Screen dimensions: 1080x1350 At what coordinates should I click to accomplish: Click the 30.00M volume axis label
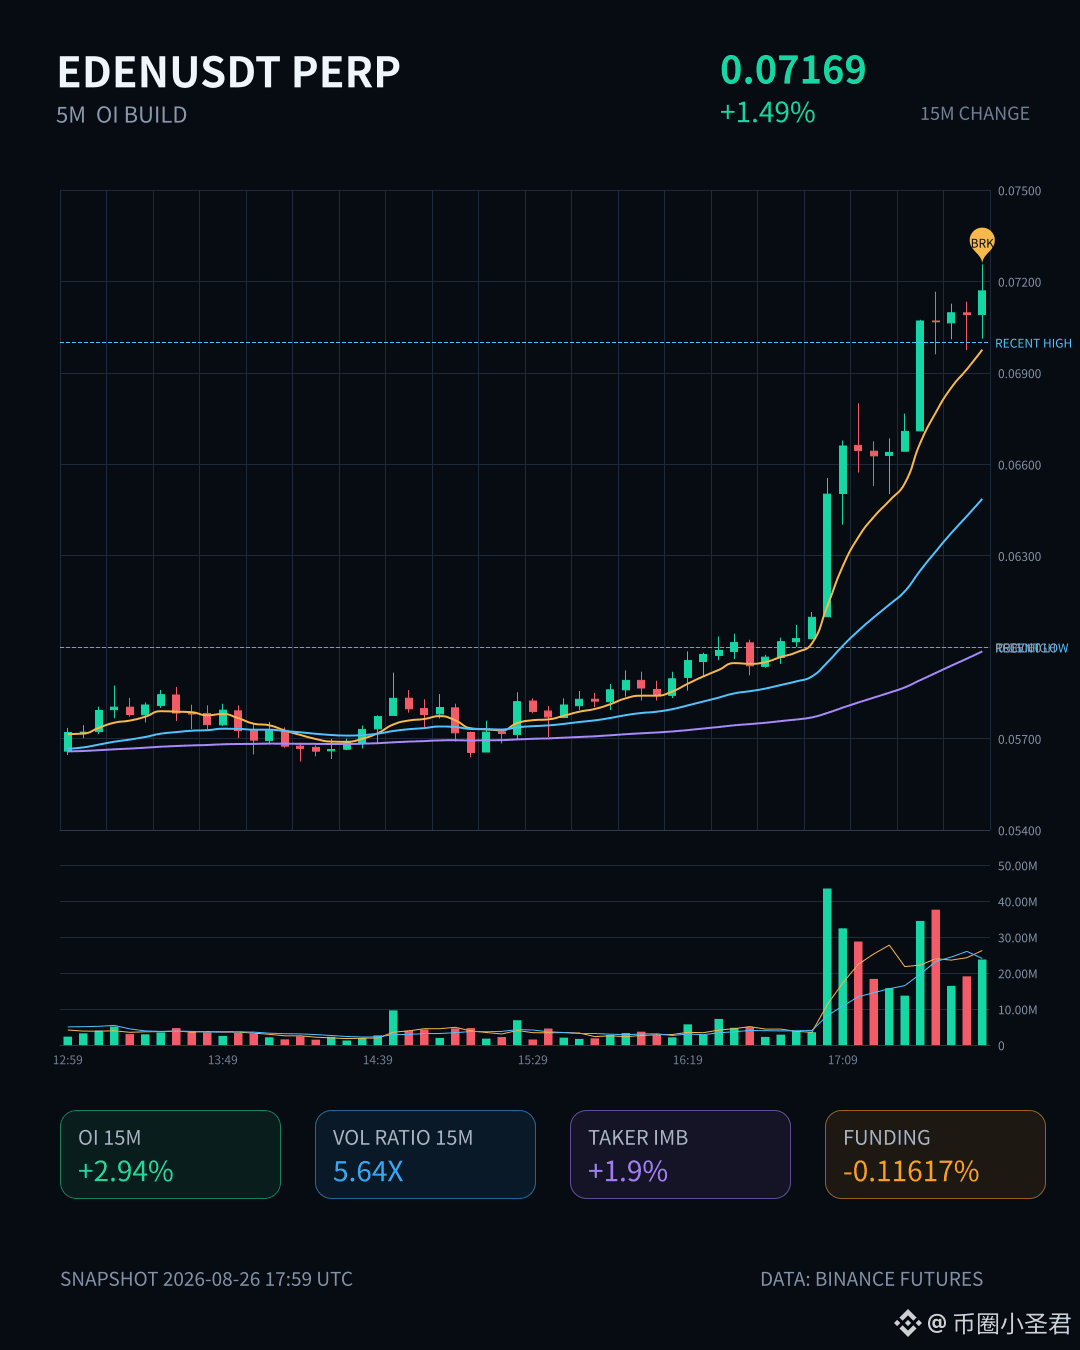point(1017,938)
